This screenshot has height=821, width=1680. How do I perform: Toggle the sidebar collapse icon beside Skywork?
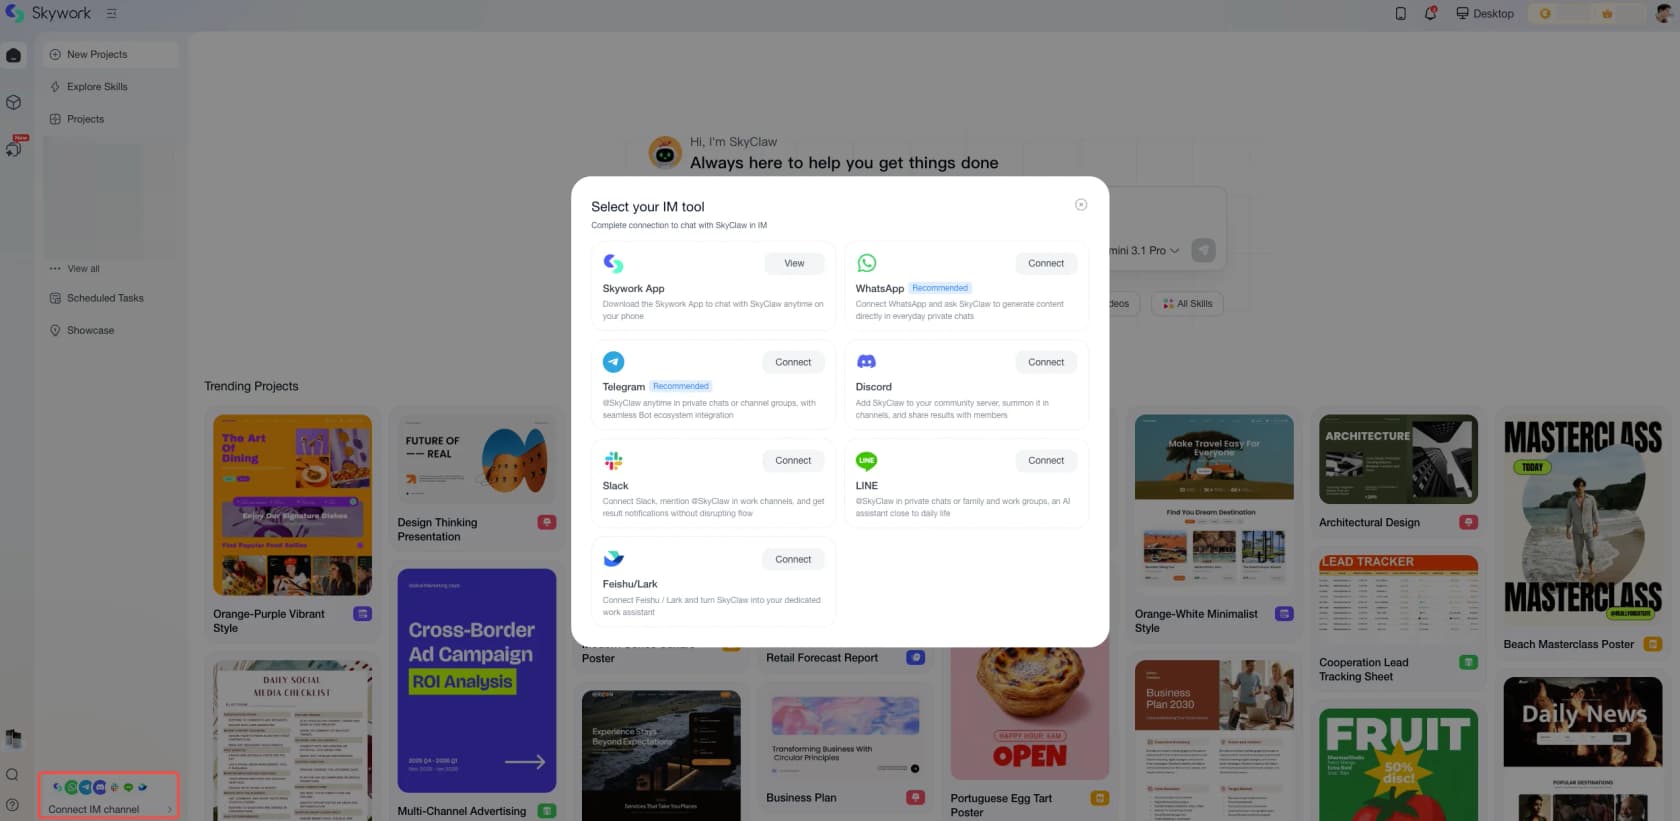pos(111,14)
